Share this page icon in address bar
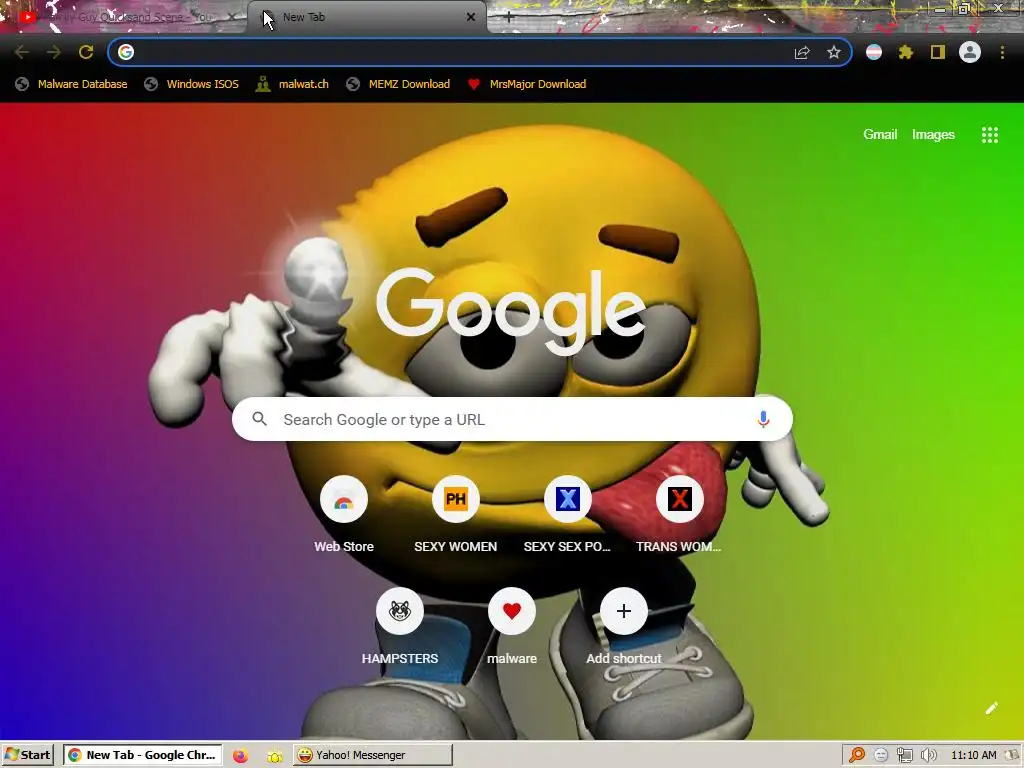1024x768 pixels. tap(802, 52)
